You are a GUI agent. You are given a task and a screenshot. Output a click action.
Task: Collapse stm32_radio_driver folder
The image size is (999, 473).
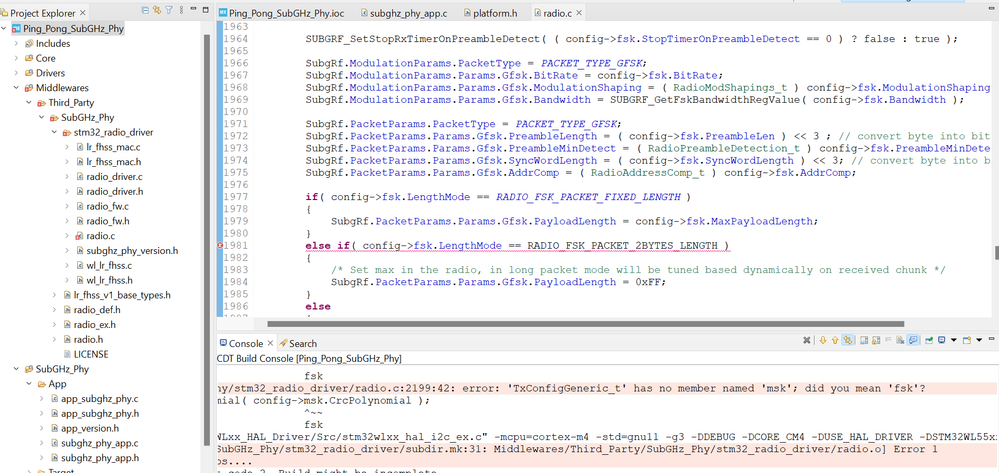[x=55, y=133]
